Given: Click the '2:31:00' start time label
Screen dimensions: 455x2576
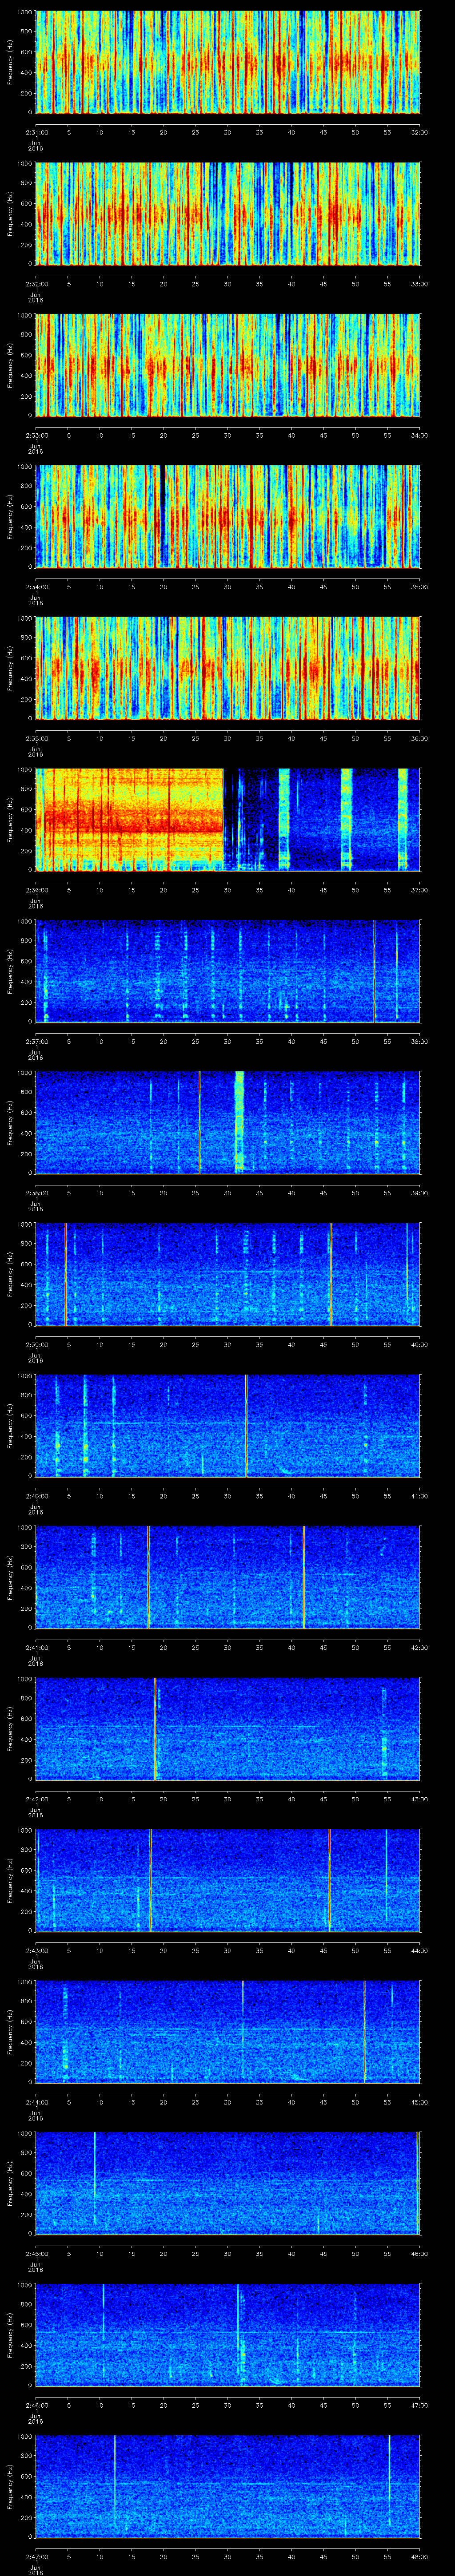Looking at the screenshot, I should tap(36, 132).
